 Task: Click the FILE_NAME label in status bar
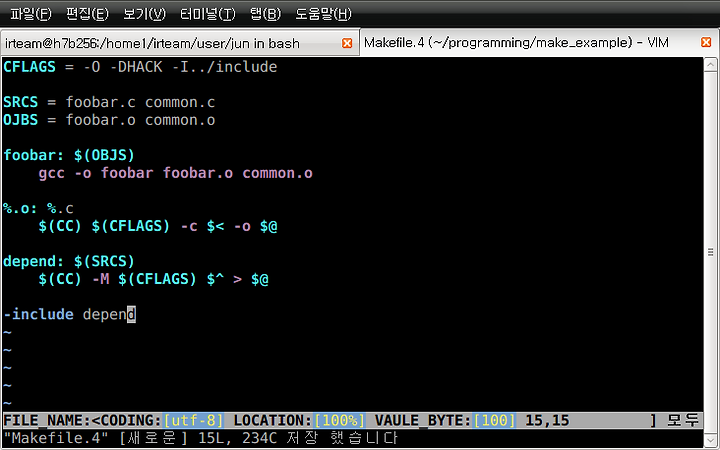pyautogui.click(x=47, y=421)
